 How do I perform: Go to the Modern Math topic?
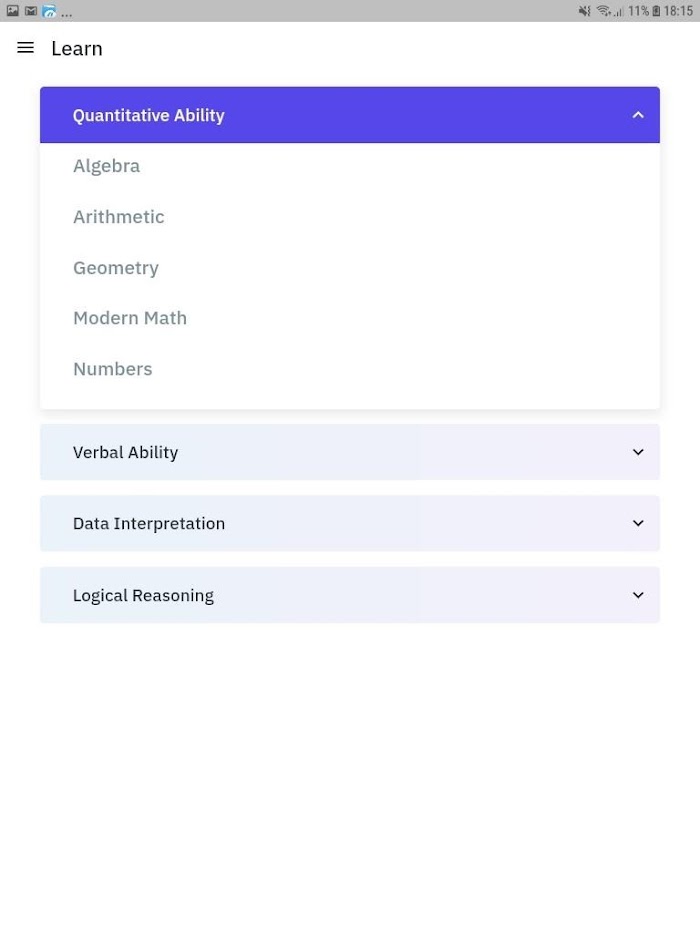coord(130,318)
